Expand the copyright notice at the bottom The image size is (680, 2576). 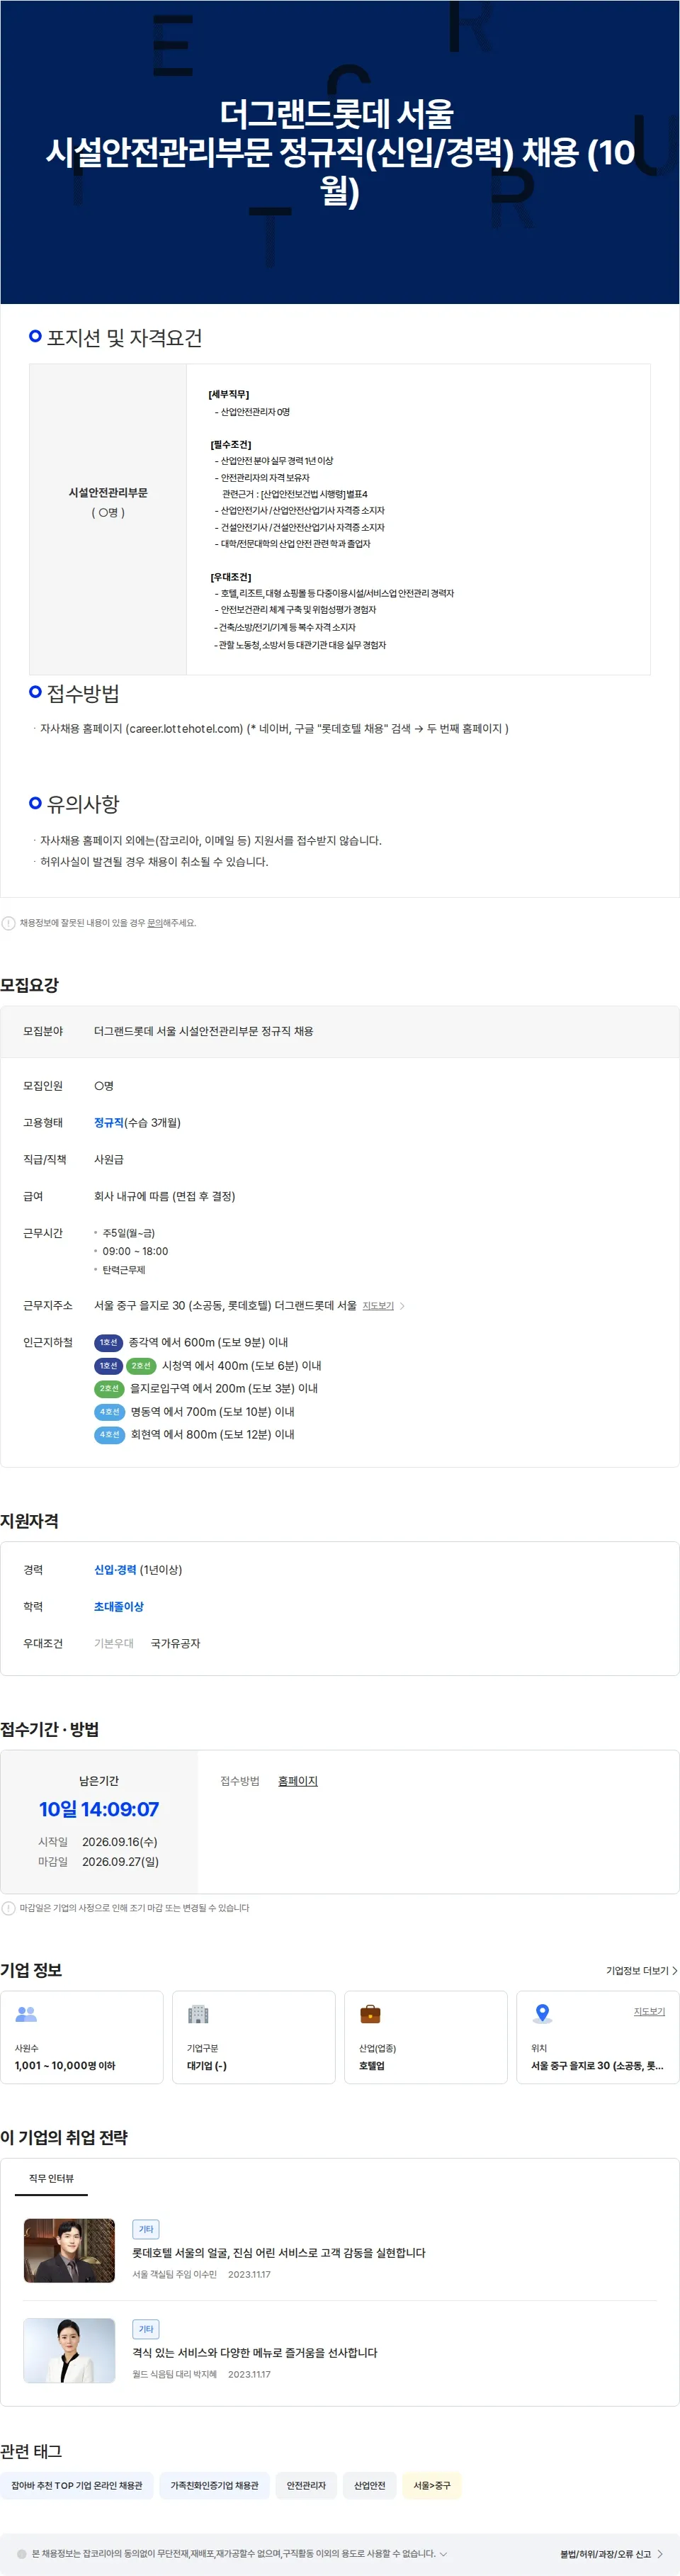point(443,2553)
